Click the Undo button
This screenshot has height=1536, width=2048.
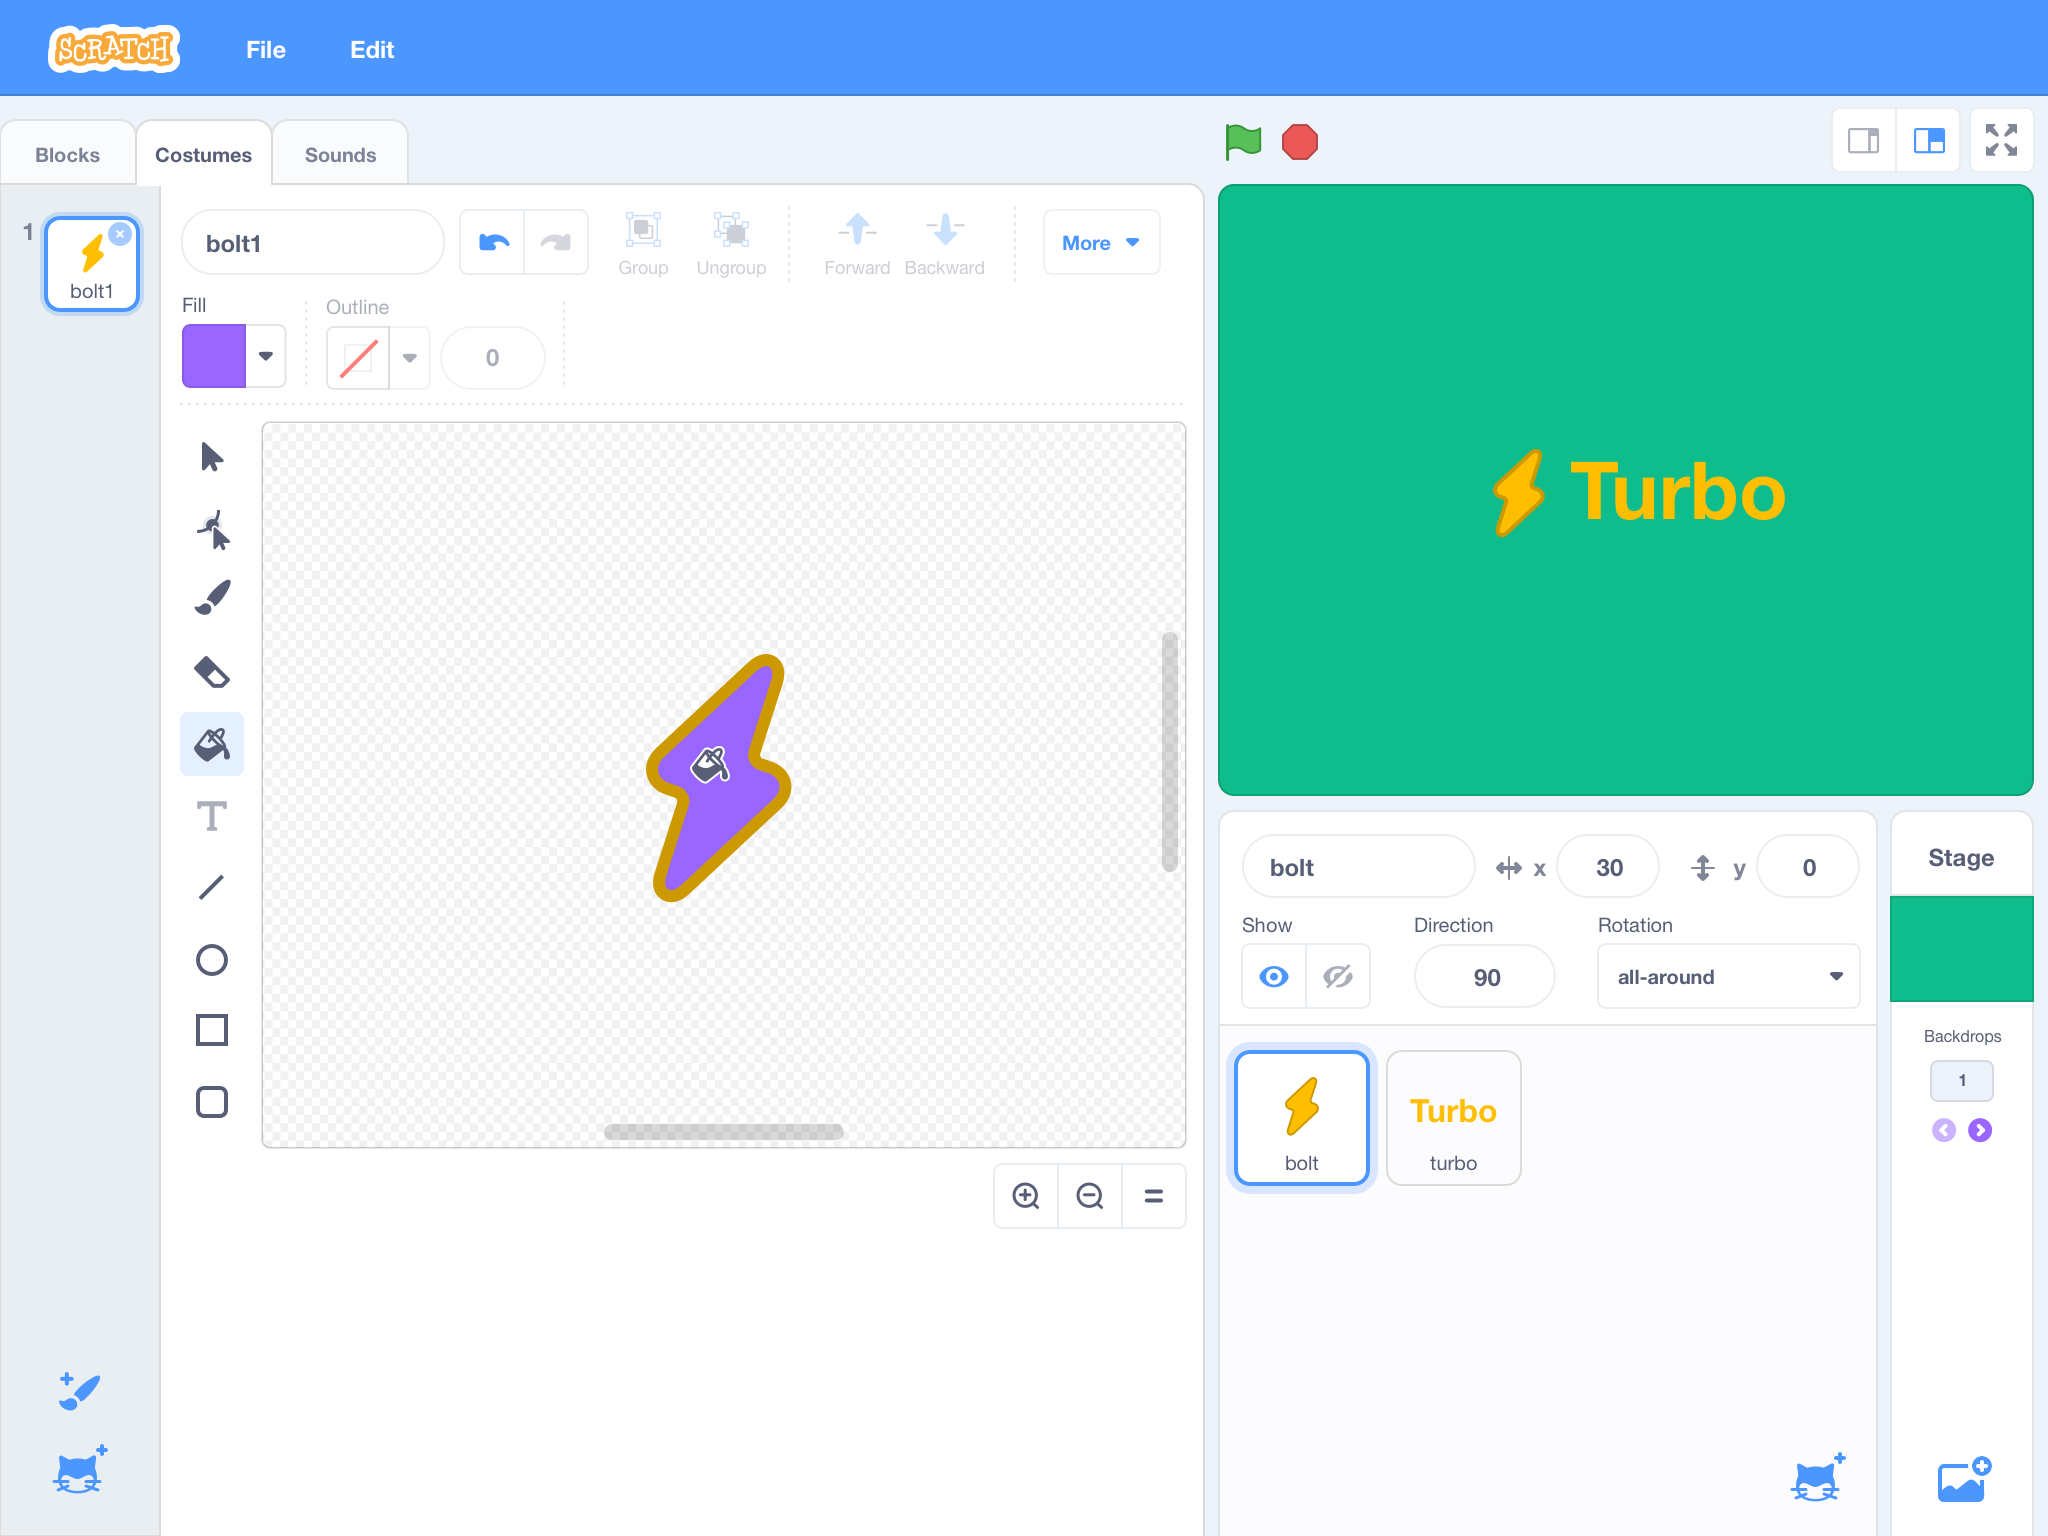pyautogui.click(x=492, y=241)
